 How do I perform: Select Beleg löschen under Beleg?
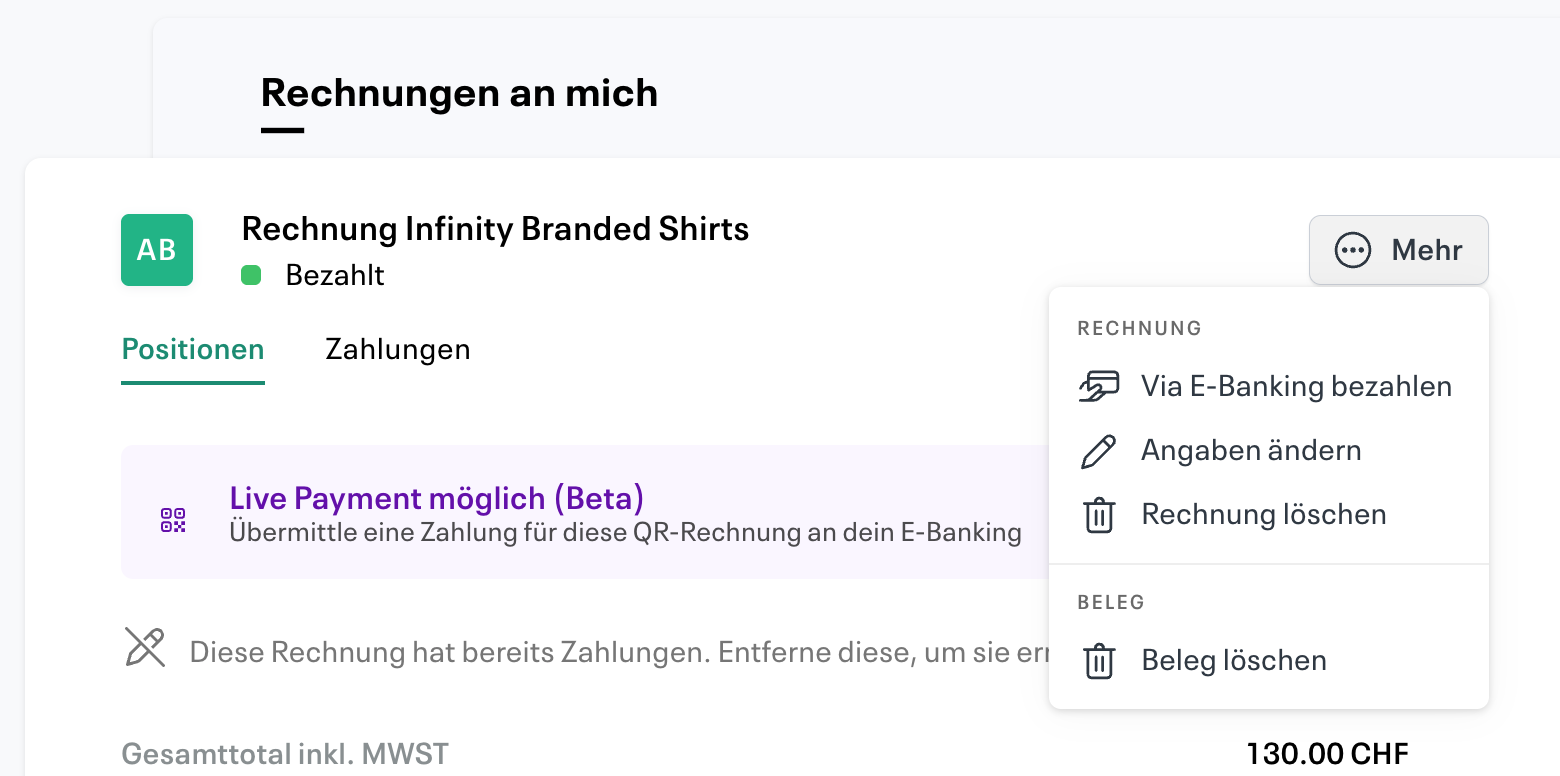(x=1233, y=660)
